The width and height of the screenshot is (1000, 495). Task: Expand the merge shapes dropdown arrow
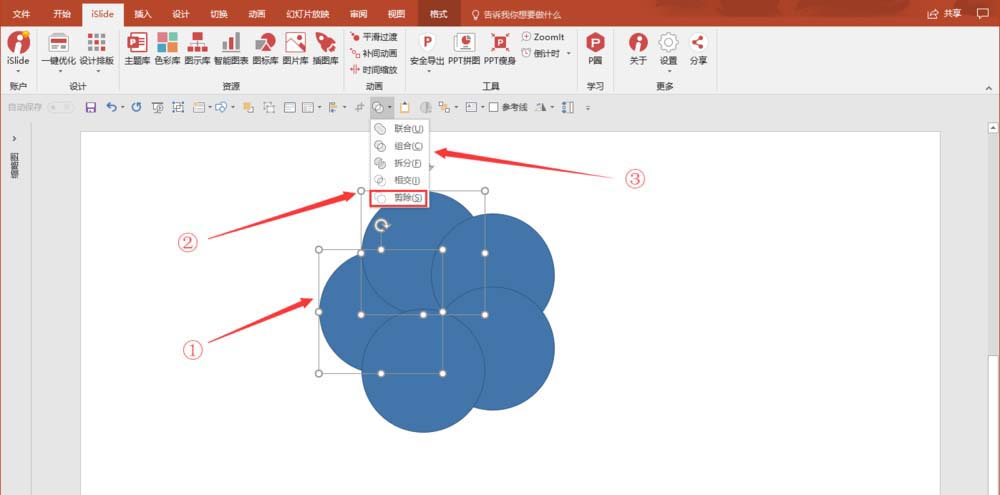coord(390,107)
